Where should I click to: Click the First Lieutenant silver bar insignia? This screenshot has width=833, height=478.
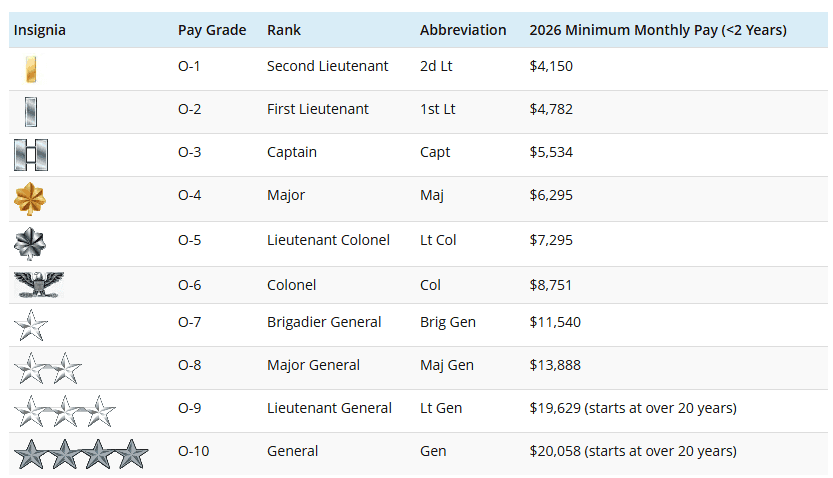(x=30, y=111)
